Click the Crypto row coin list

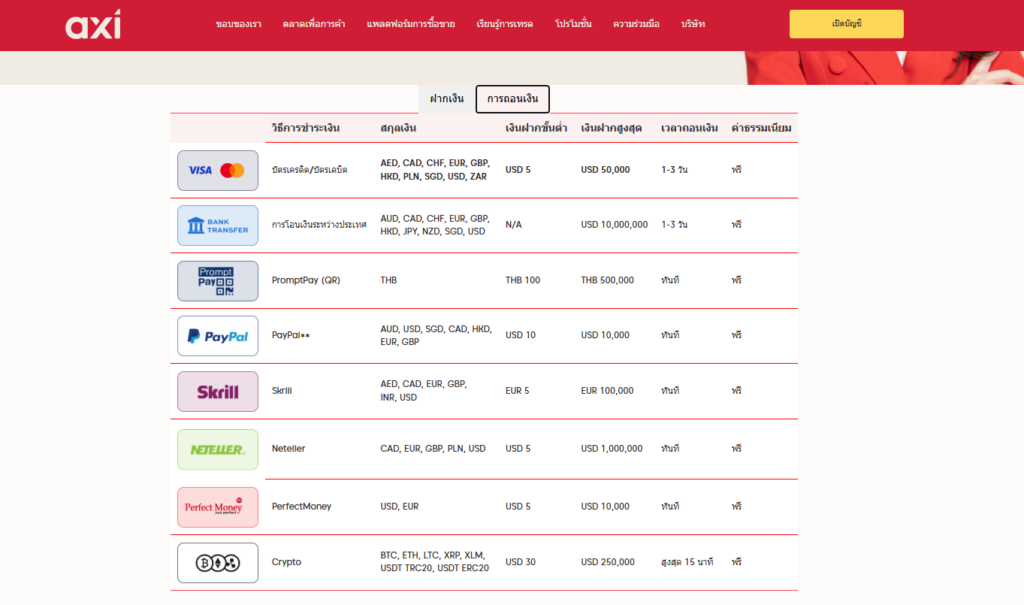click(x=434, y=562)
